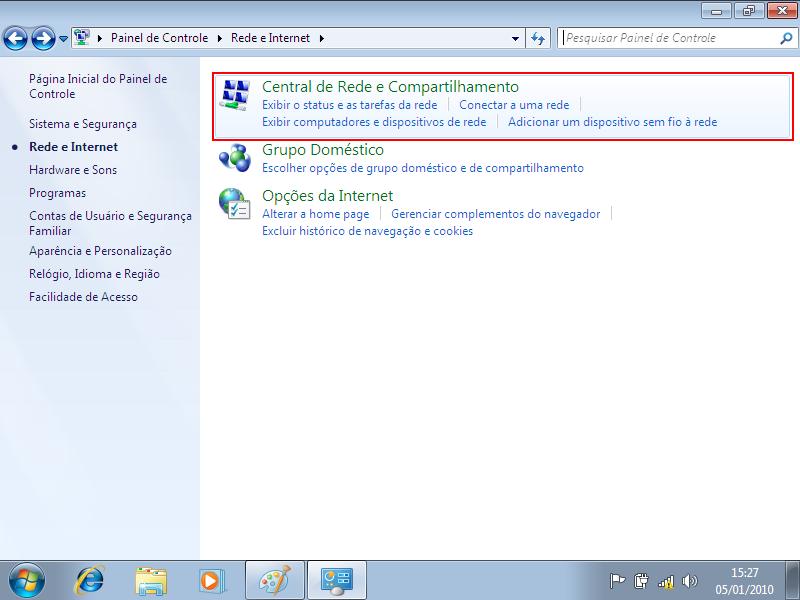Select Hardware e Sons category
The width and height of the screenshot is (800, 600).
pos(73,170)
